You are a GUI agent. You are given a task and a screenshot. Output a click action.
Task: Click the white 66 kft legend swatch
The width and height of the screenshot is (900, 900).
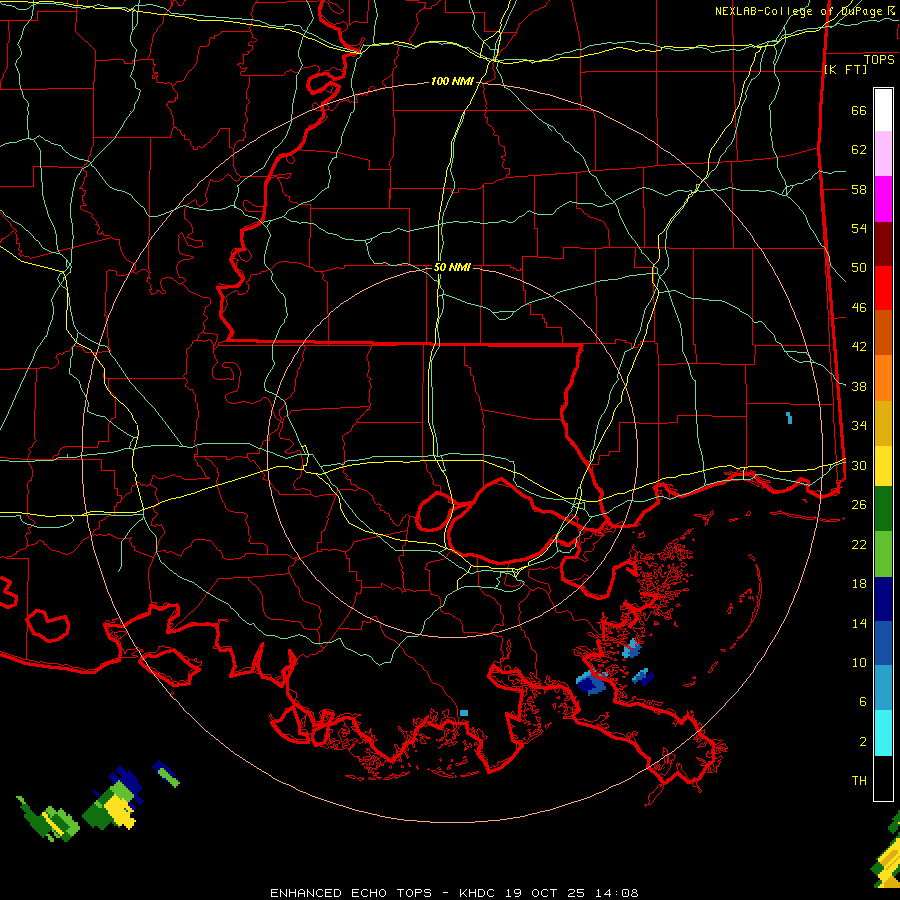coord(883,110)
